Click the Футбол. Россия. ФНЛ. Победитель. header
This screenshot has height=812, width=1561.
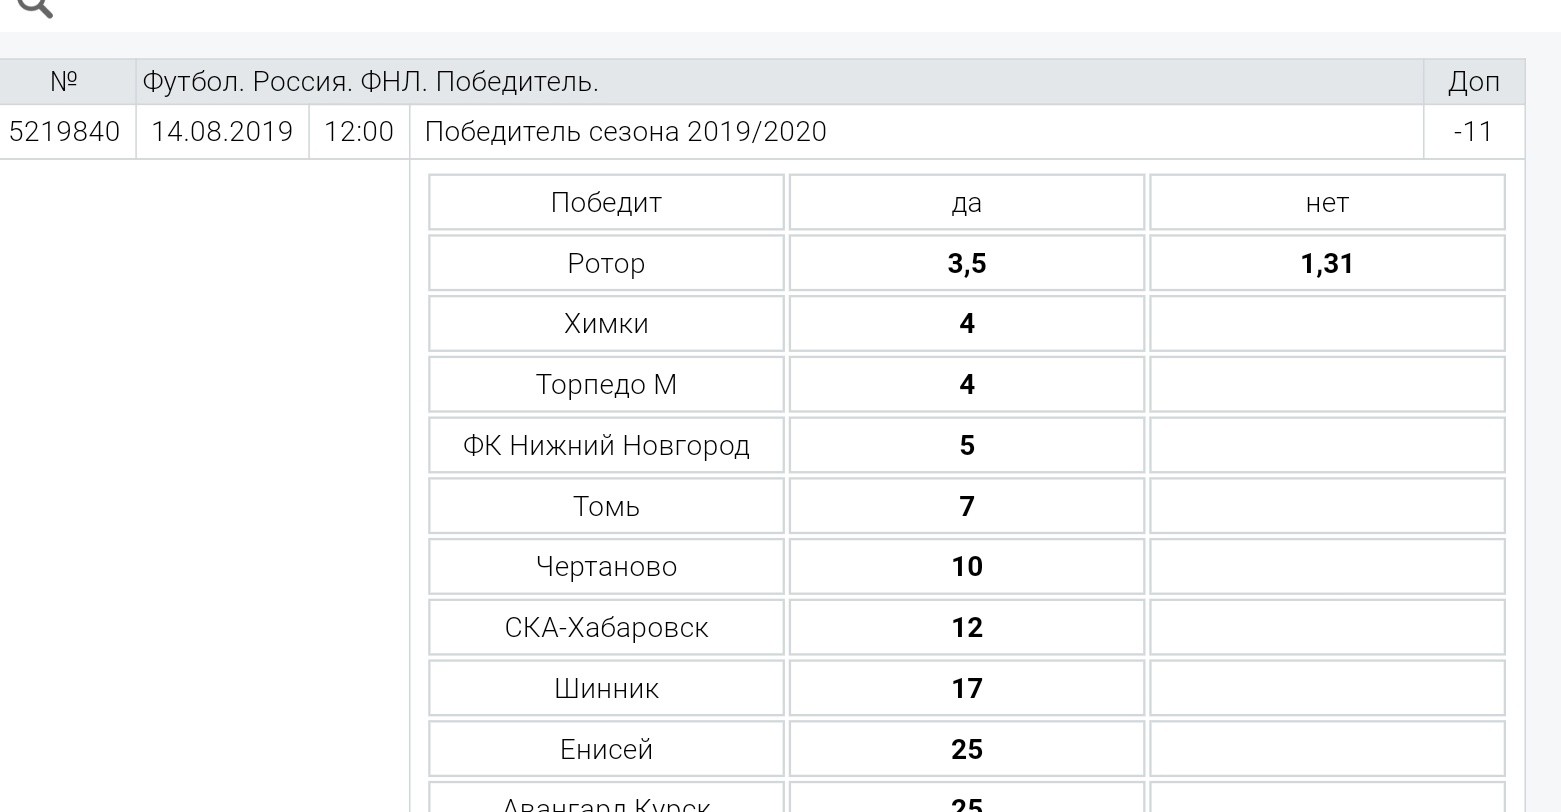[x=371, y=82]
